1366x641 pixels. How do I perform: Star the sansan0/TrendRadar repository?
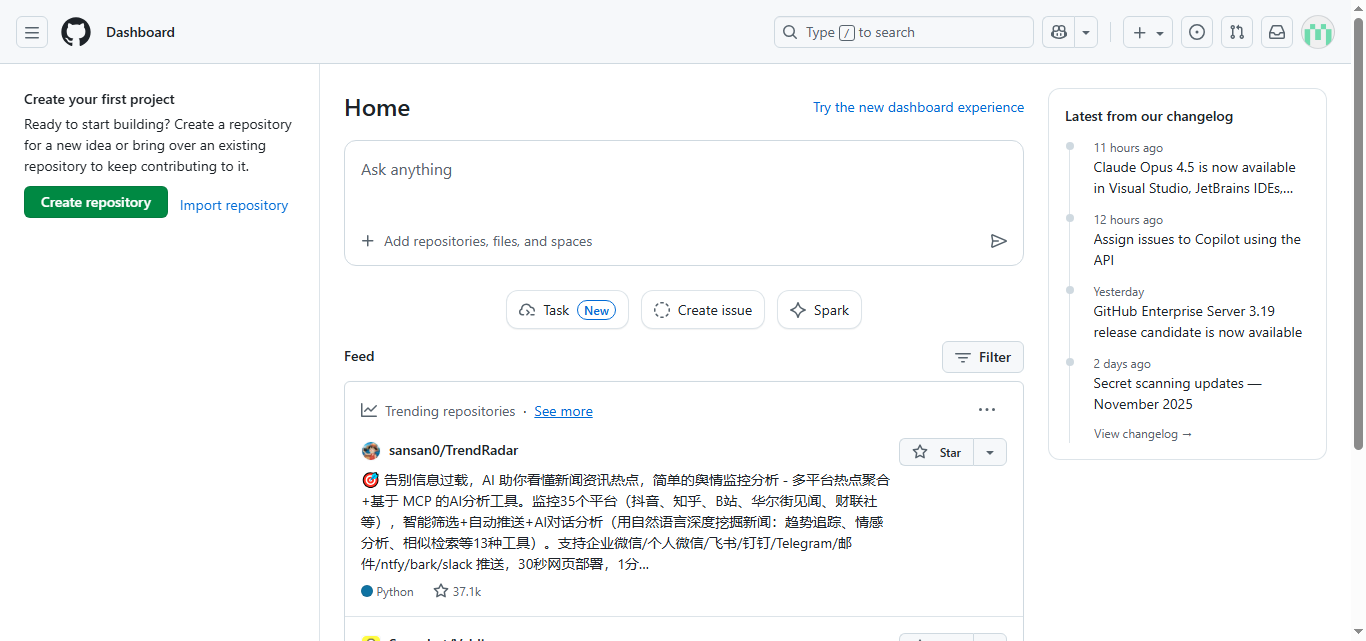(936, 452)
